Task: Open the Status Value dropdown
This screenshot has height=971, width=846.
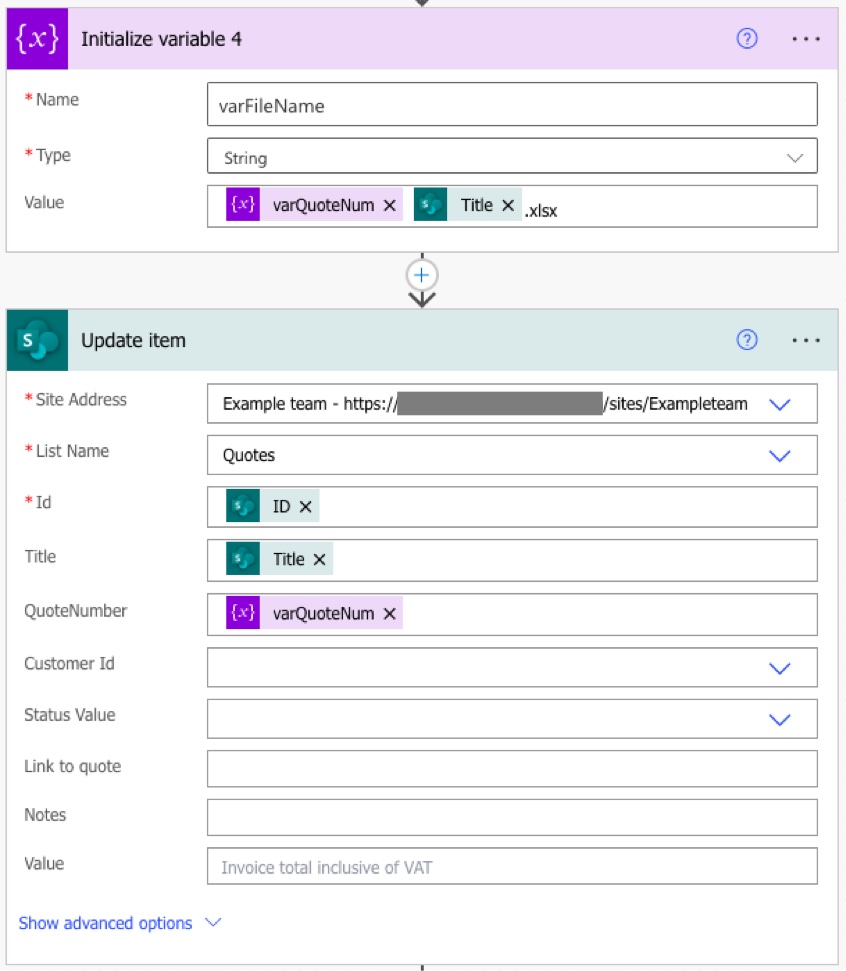Action: tap(779, 719)
